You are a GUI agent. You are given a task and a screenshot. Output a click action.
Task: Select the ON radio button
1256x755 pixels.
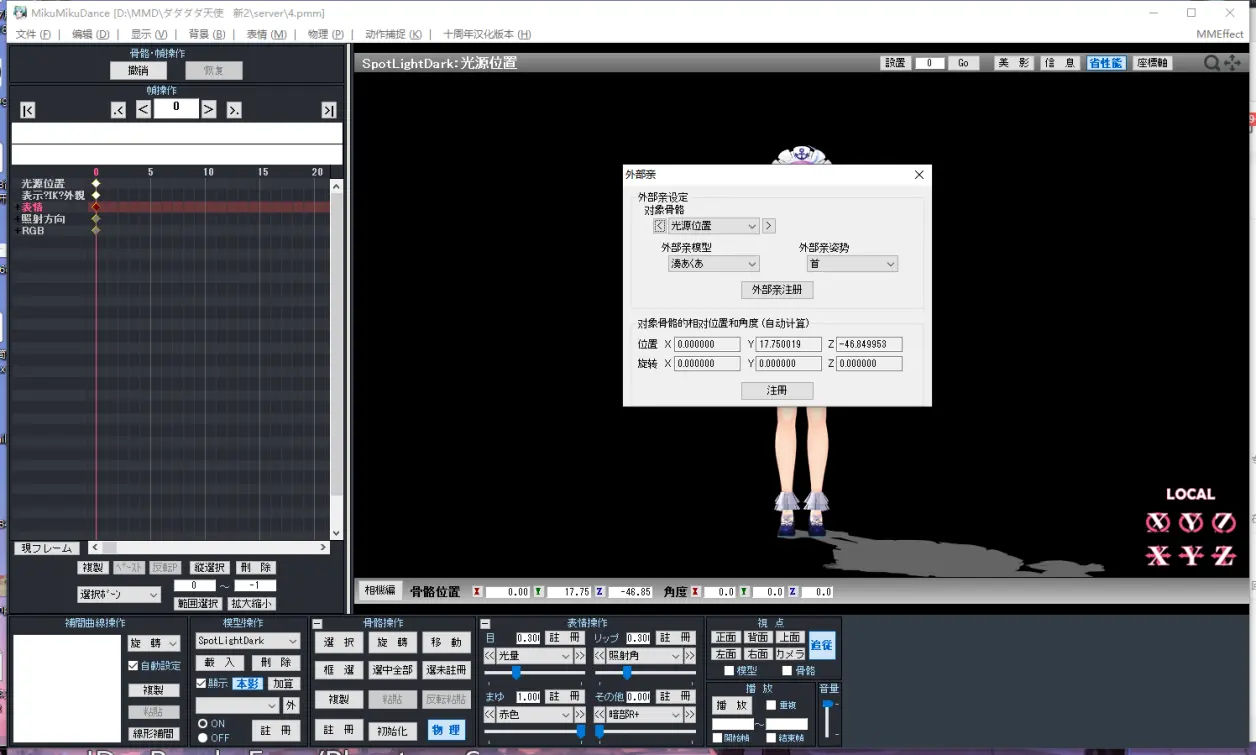[203, 723]
